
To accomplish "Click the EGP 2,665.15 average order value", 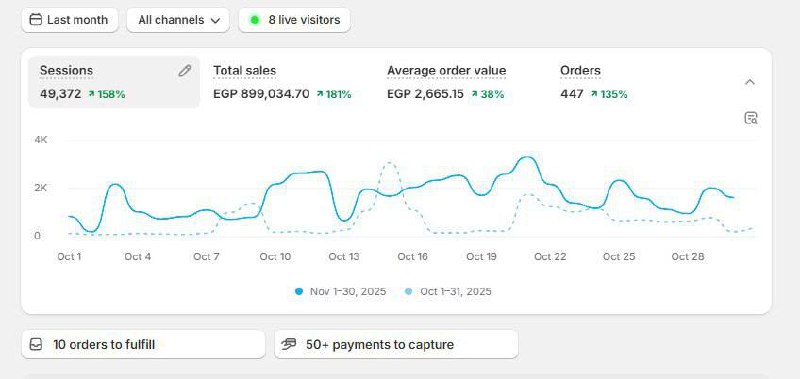I will (x=426, y=94).
